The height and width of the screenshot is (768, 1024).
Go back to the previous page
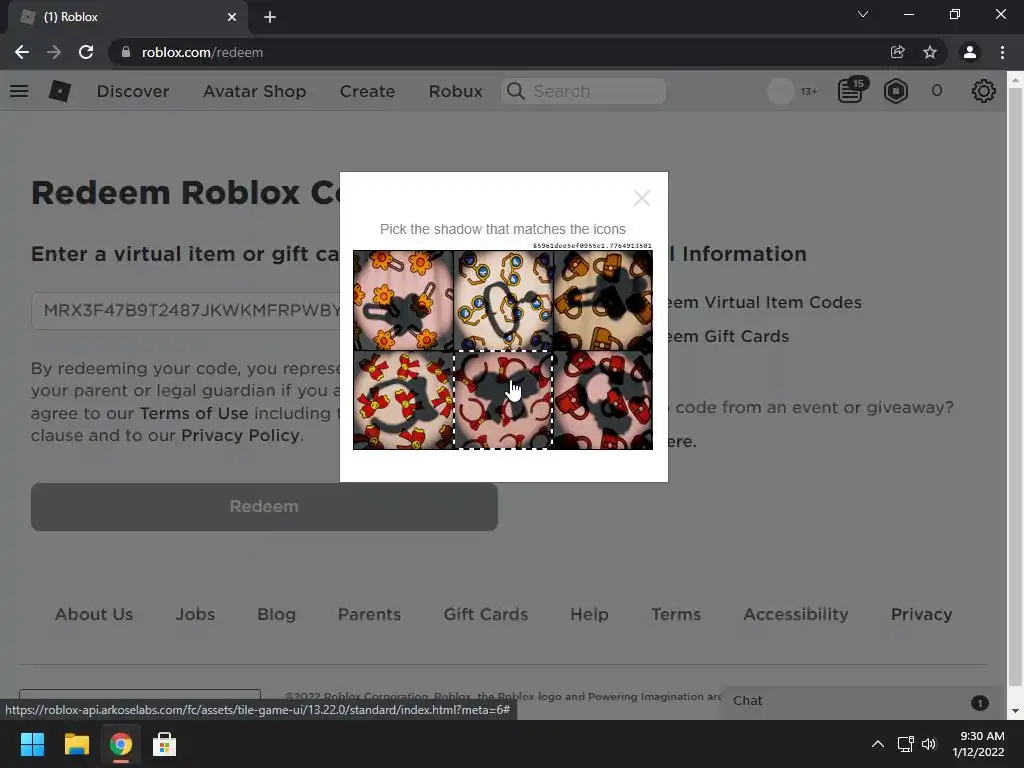tap(22, 52)
